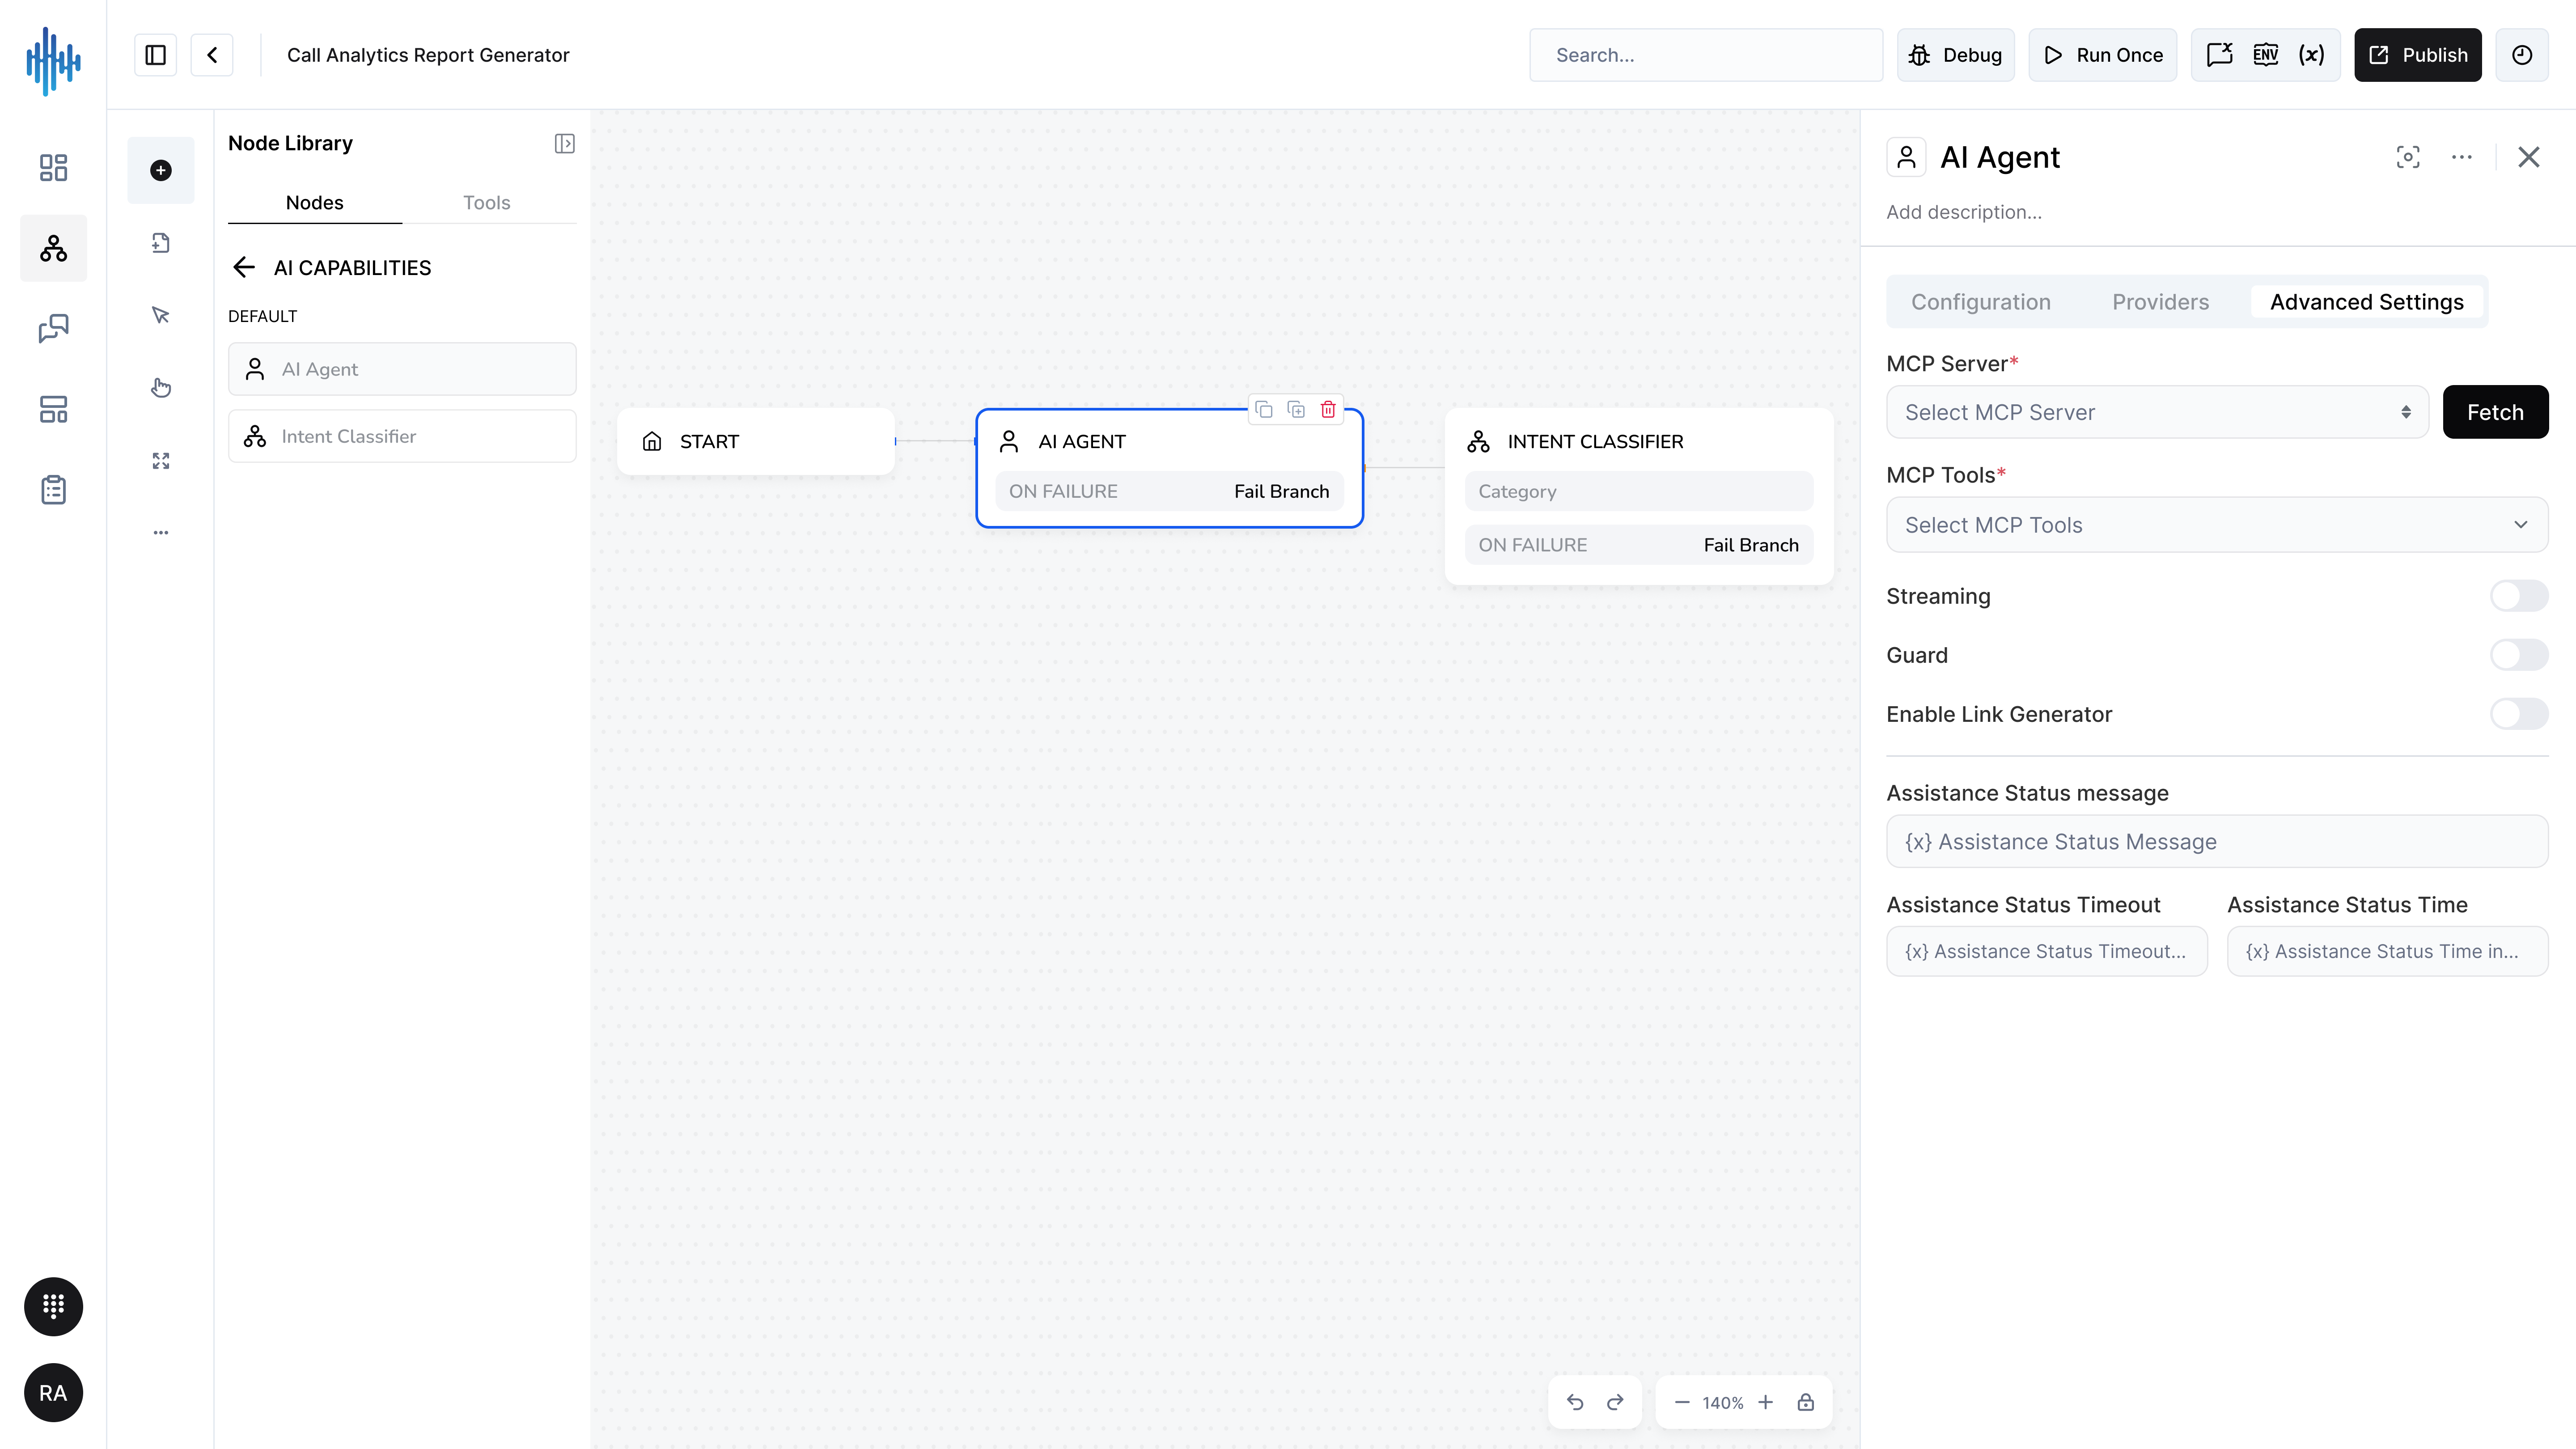
Task: Open the Select MCP Tools dropdown
Action: tap(2217, 525)
